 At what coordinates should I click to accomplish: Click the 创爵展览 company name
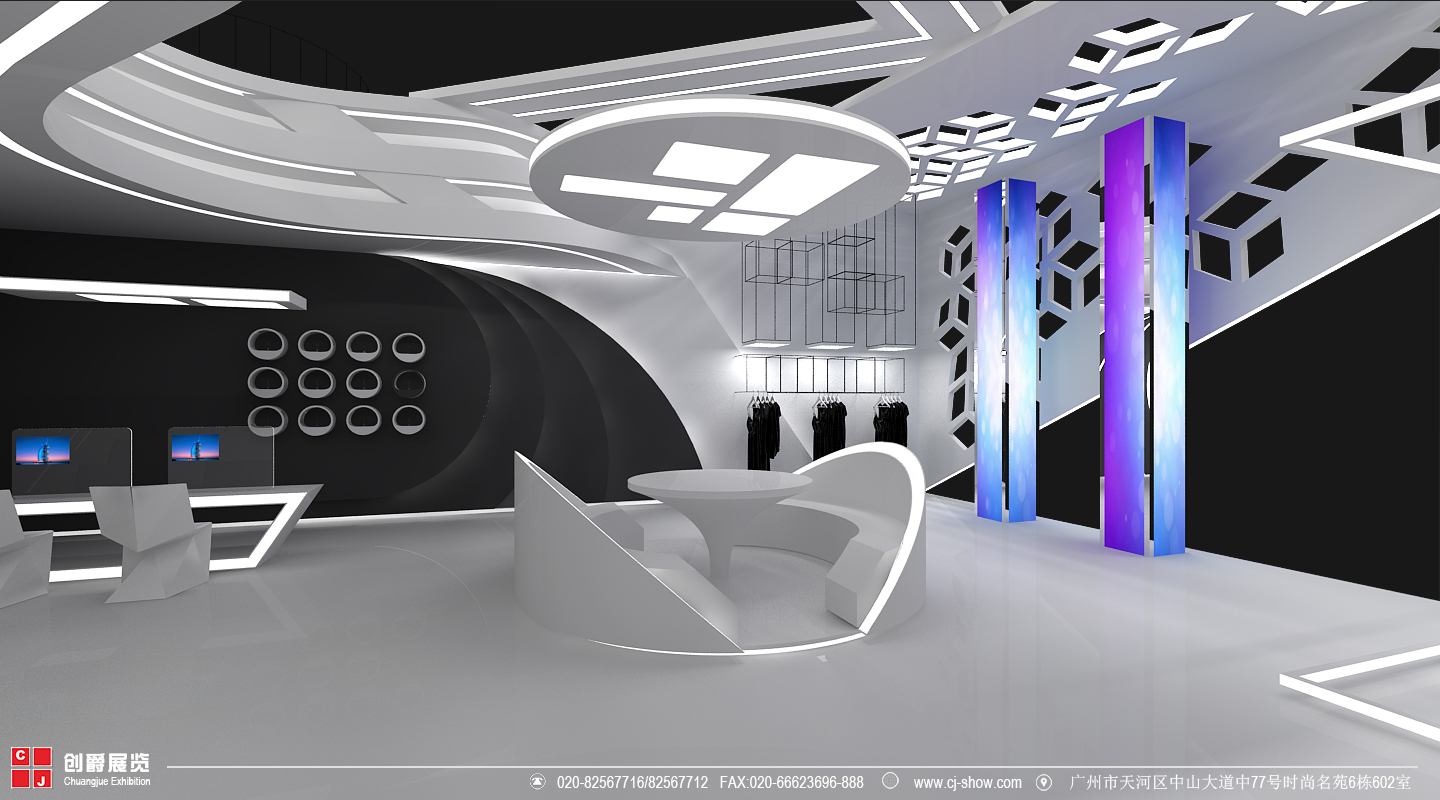(x=106, y=762)
